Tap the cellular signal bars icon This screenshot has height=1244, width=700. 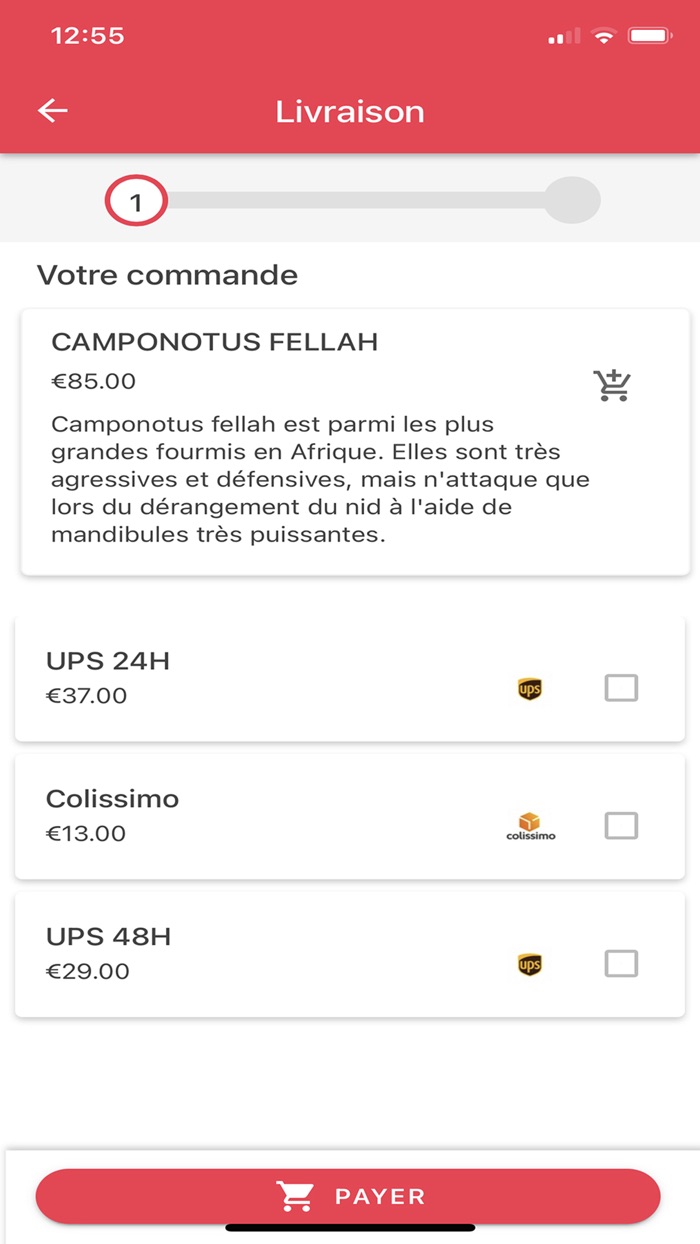(x=564, y=37)
